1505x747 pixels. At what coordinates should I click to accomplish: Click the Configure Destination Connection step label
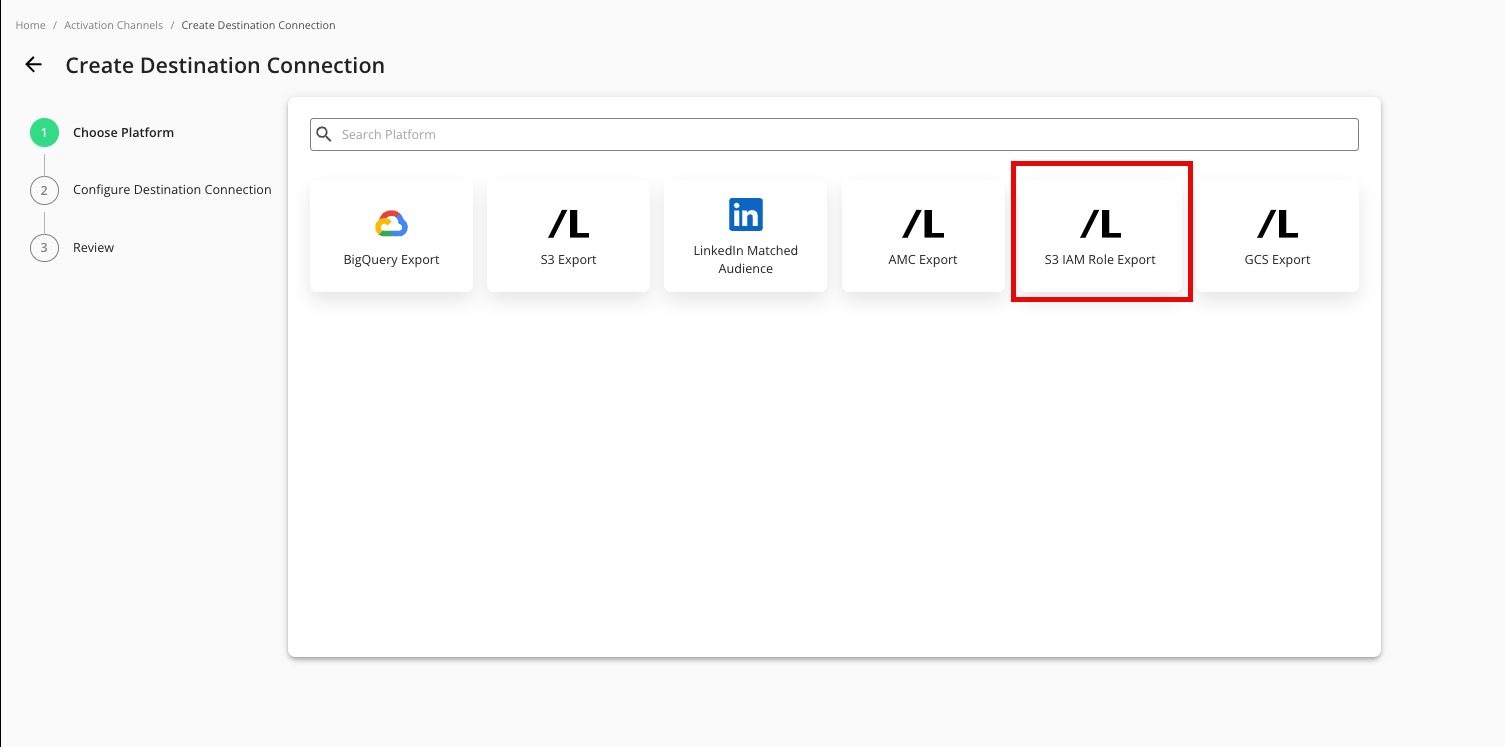click(x=172, y=190)
